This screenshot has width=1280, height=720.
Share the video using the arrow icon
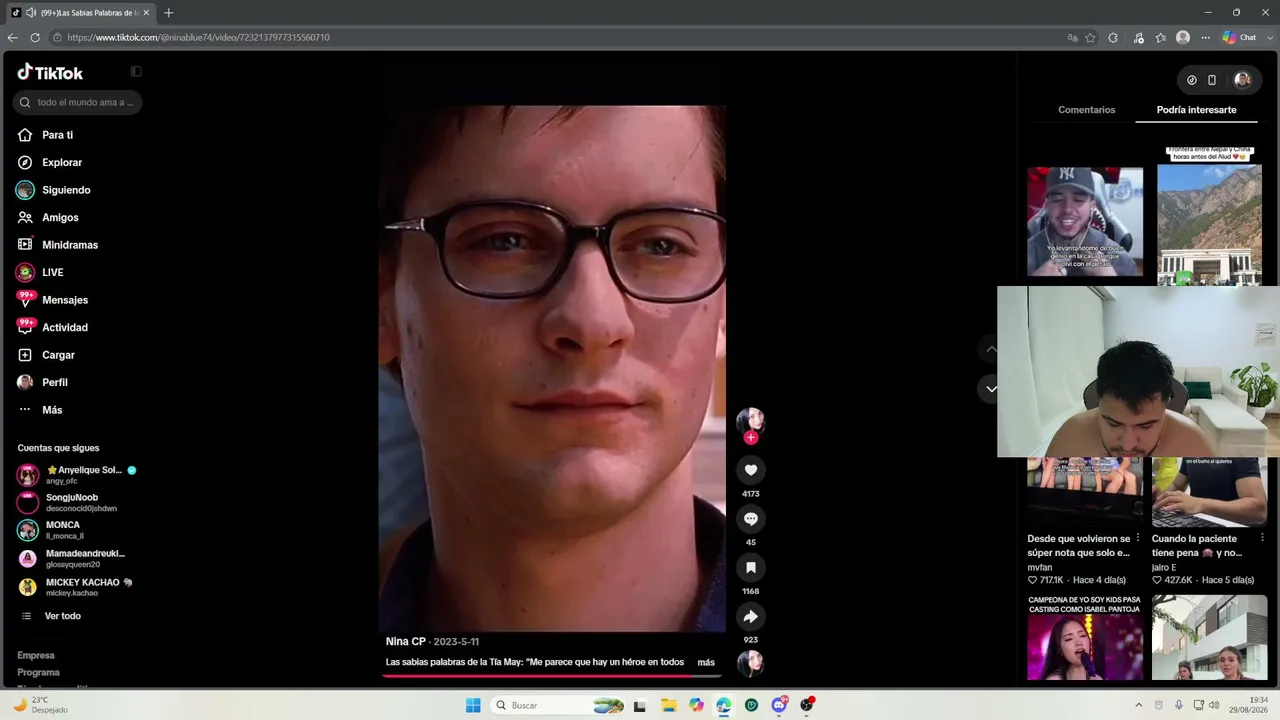pyautogui.click(x=751, y=616)
